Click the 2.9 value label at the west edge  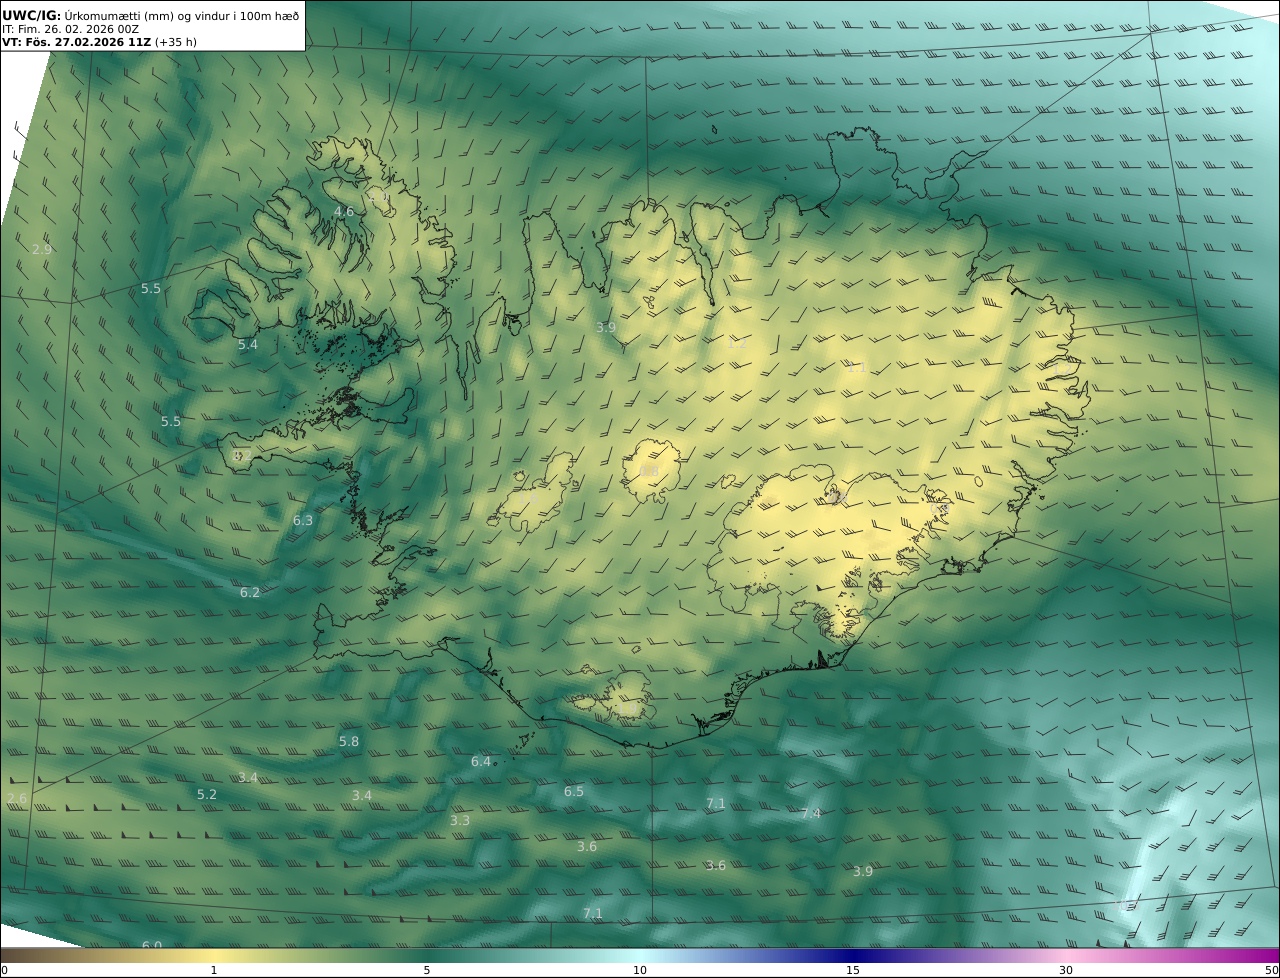click(42, 249)
